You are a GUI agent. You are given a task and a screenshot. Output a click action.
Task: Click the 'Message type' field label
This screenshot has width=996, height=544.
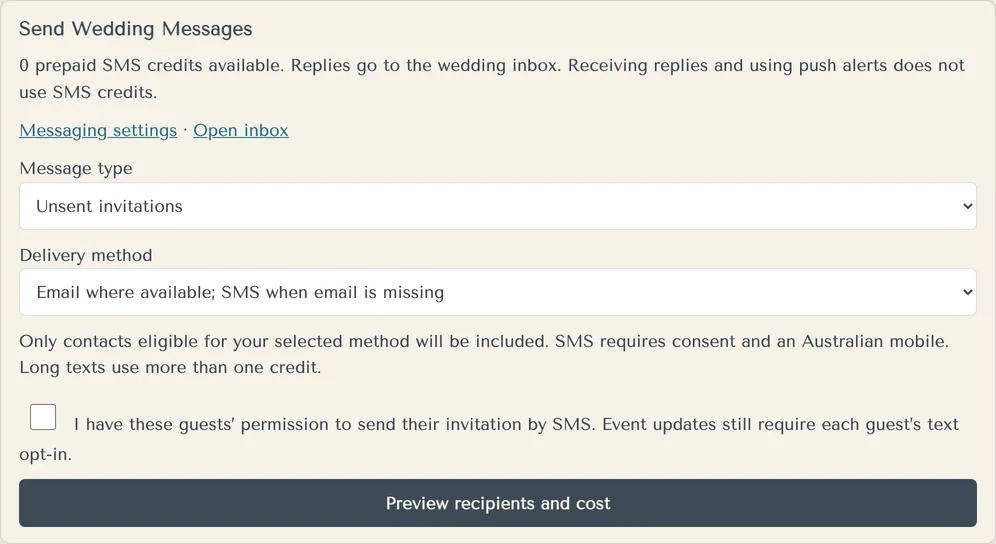(x=76, y=168)
